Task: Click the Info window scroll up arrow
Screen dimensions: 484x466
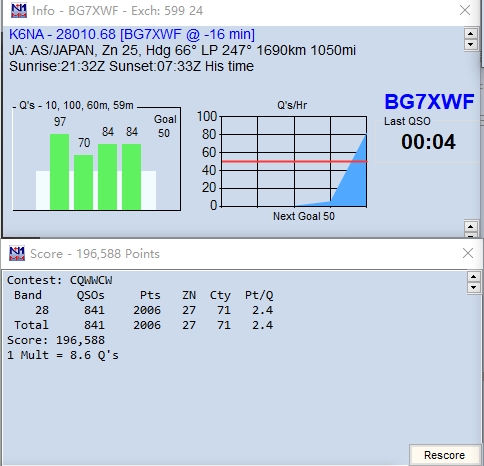Action: [471, 34]
